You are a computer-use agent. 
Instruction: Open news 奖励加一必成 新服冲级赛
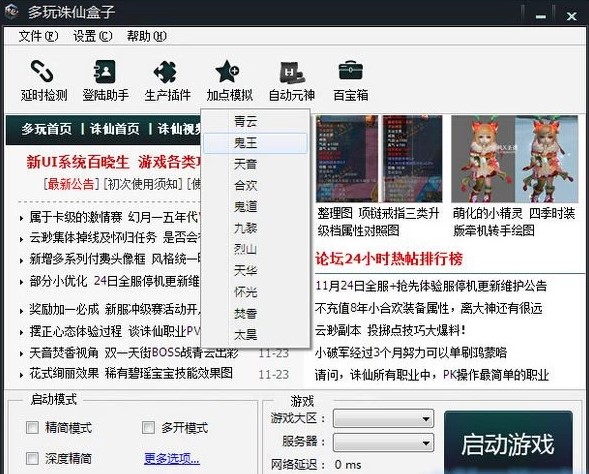(115, 309)
